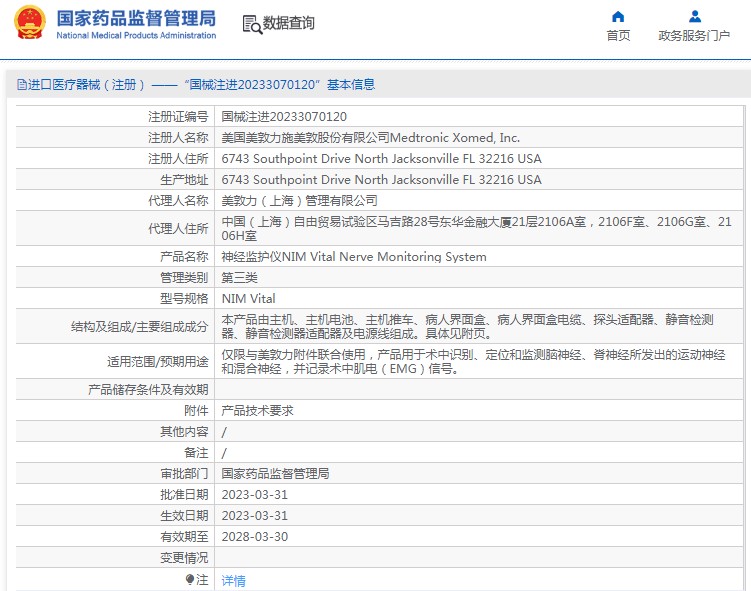
Task: Click the light bulb icon beside 注
Action: click(190, 580)
